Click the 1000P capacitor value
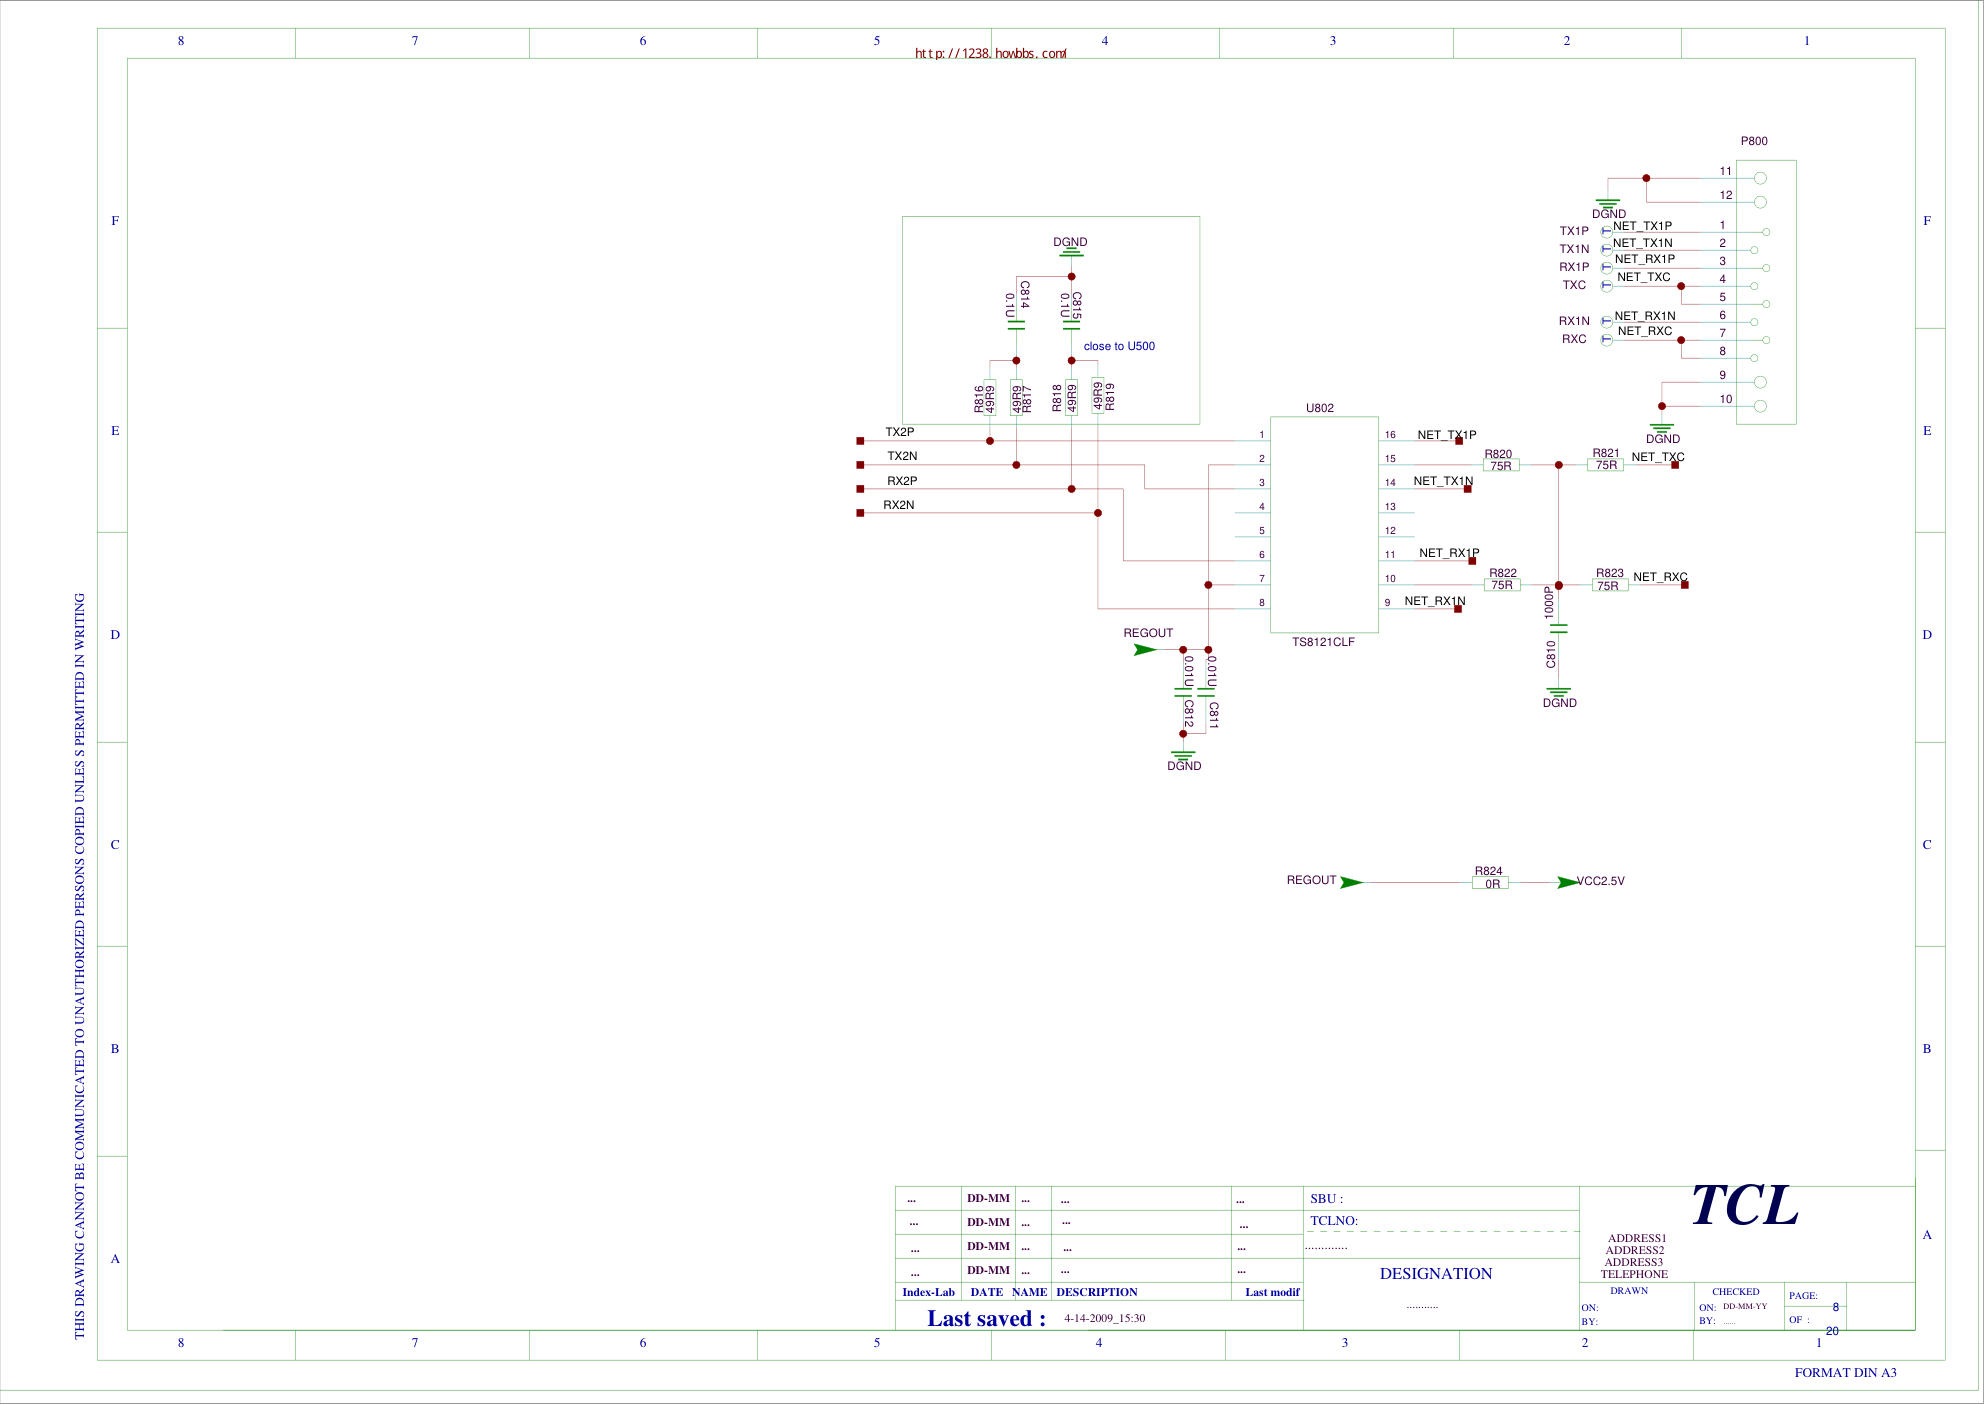The width and height of the screenshot is (1984, 1404). 1549,603
